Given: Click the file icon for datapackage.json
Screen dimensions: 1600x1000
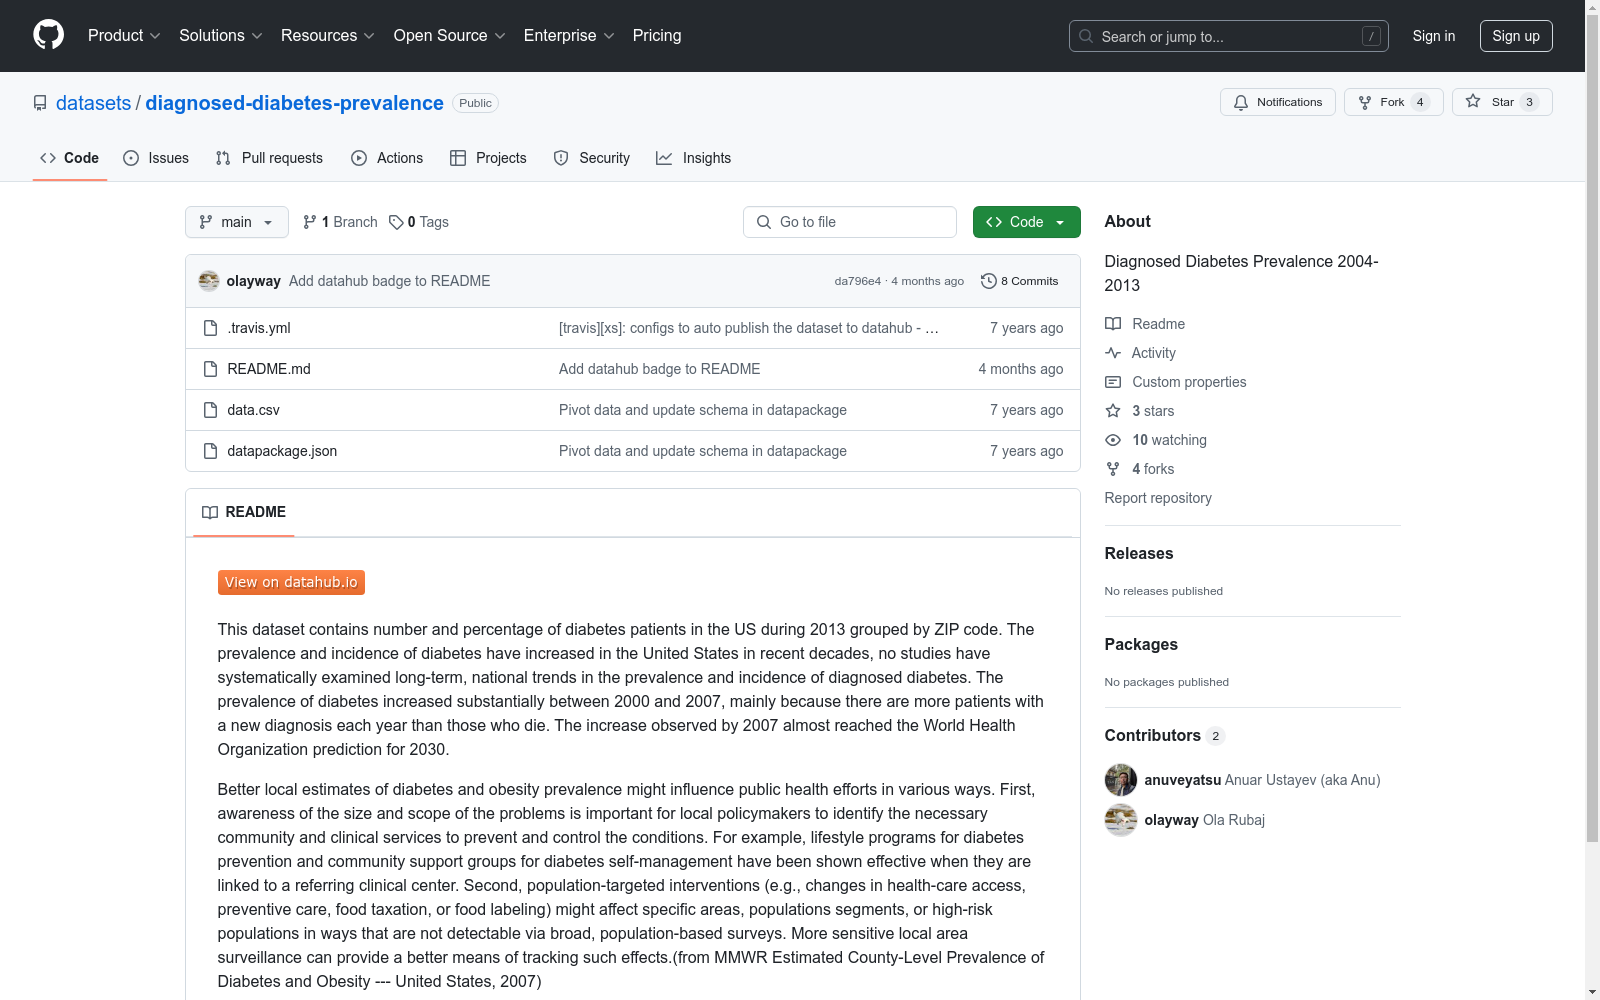Looking at the screenshot, I should click(210, 451).
